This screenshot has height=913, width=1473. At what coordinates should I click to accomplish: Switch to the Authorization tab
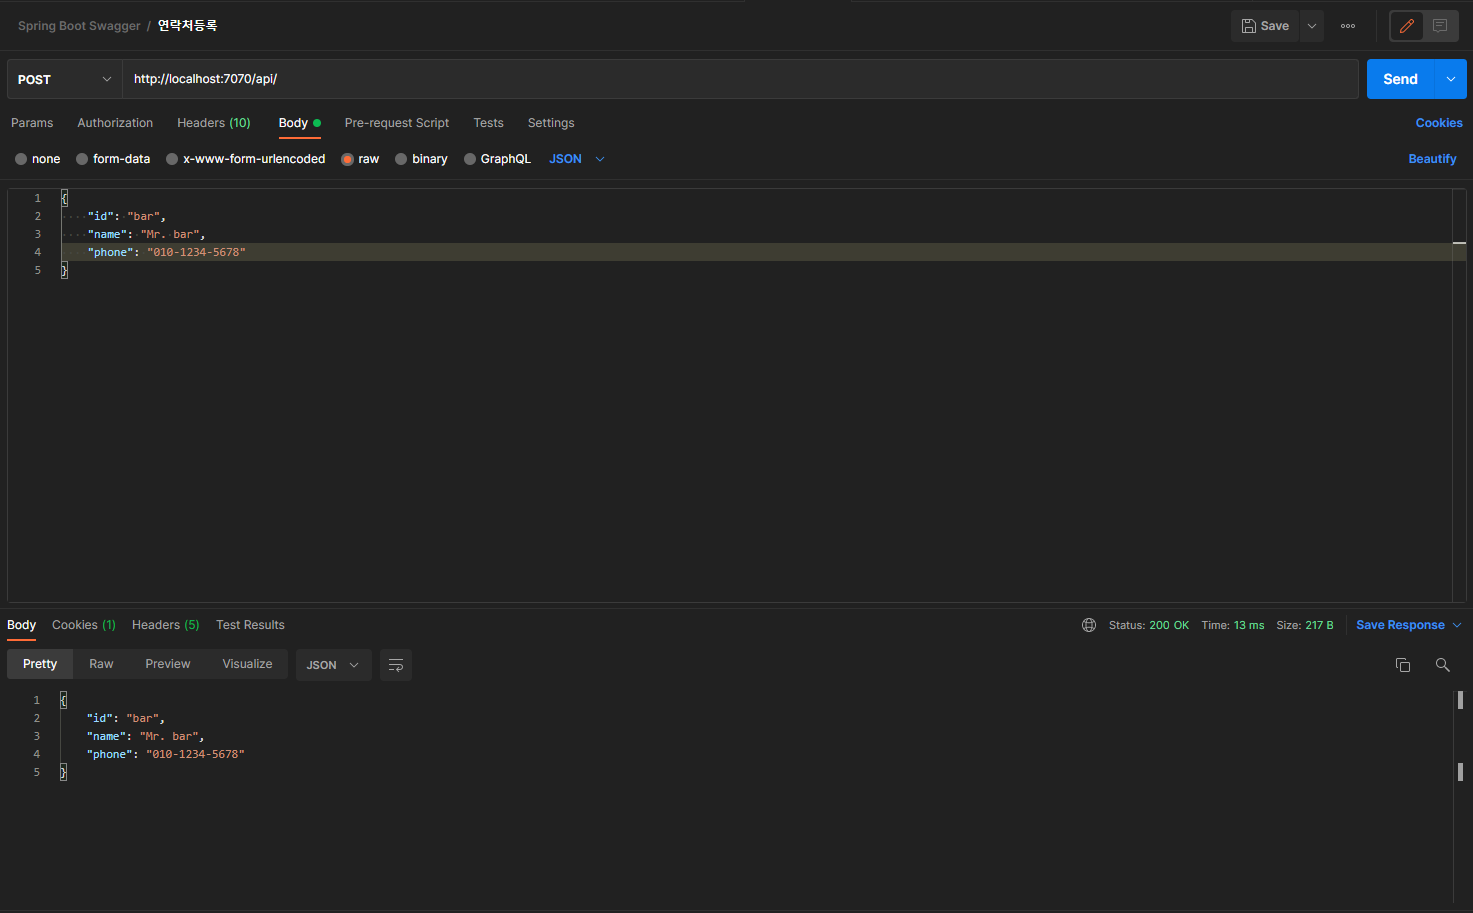115,123
